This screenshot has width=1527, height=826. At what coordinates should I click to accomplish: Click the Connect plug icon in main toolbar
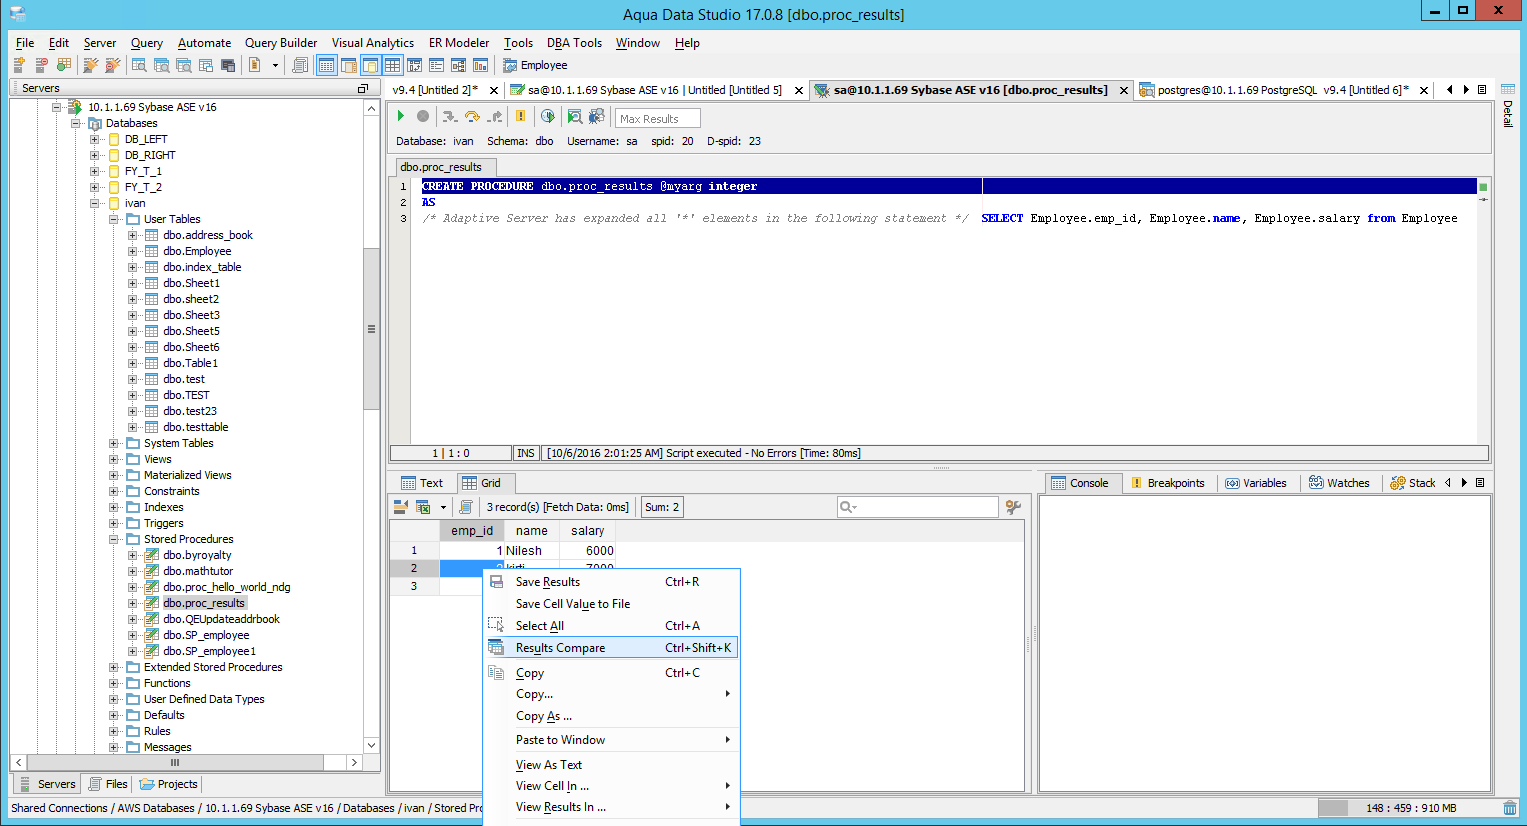tap(90, 65)
